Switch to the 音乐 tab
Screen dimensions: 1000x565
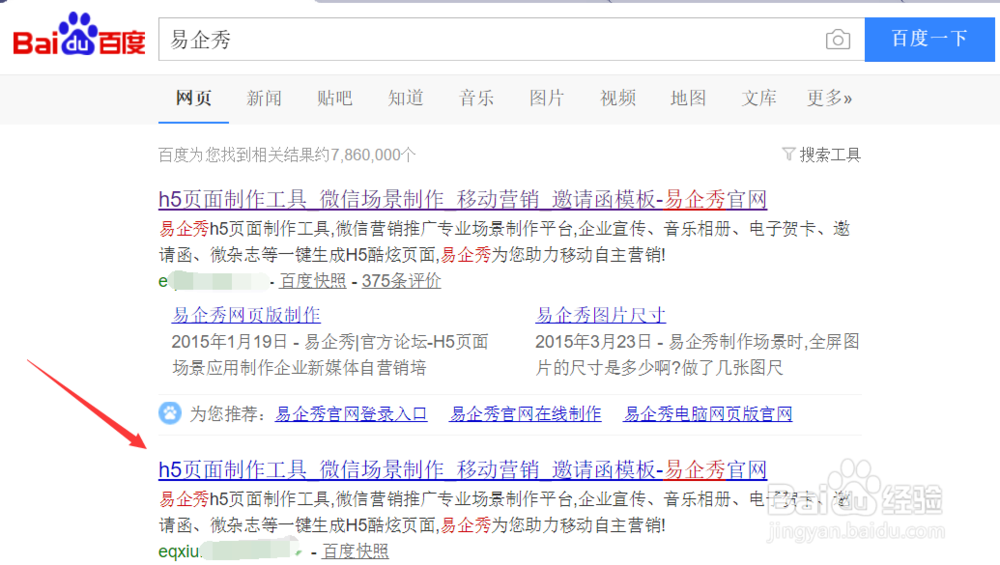[476, 98]
